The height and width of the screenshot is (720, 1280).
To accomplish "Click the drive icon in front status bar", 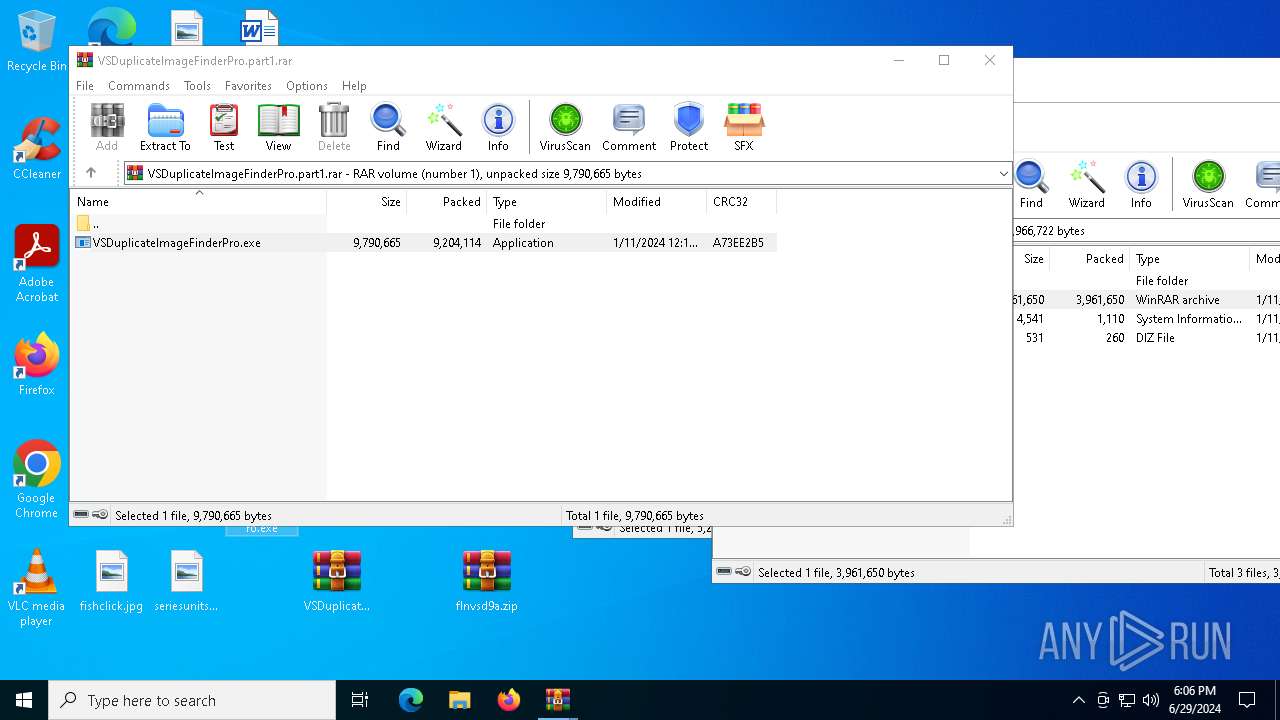I will coord(81,515).
